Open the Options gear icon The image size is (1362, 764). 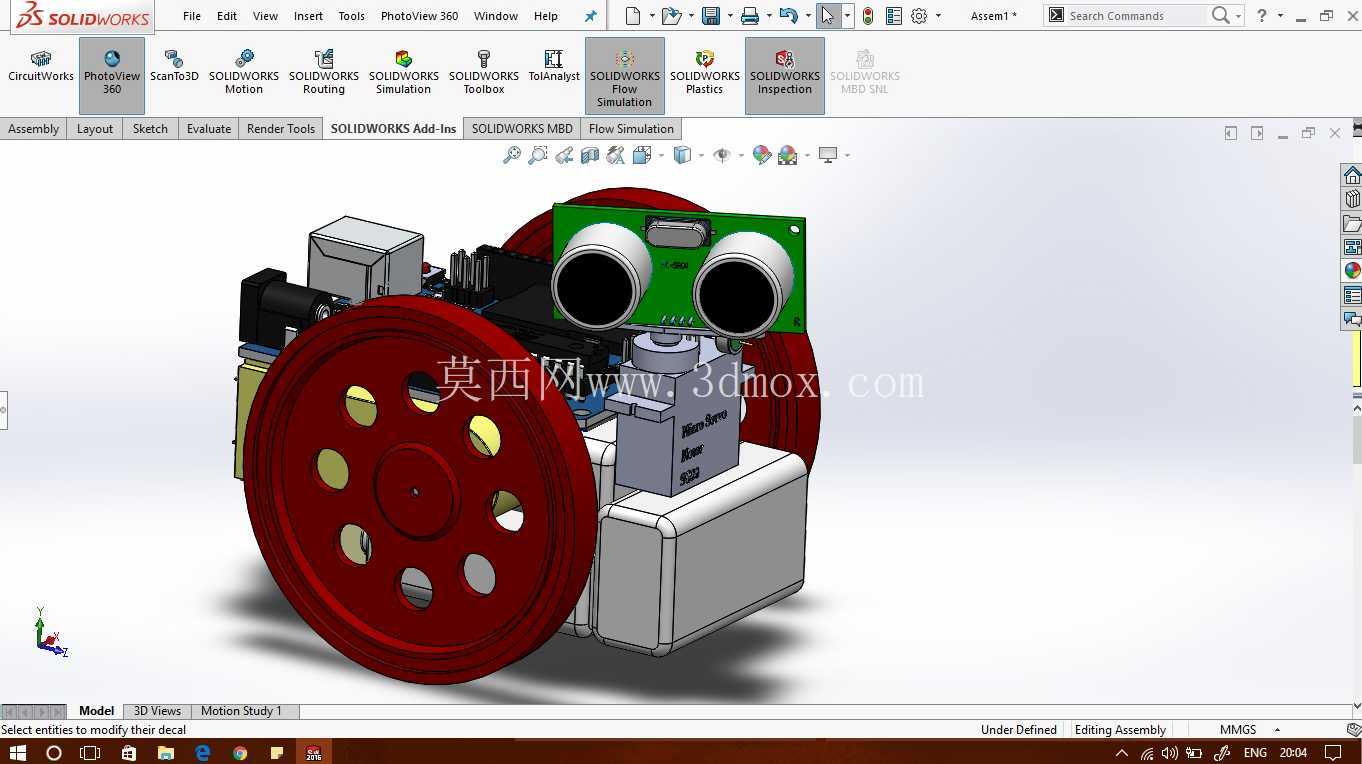pos(919,15)
